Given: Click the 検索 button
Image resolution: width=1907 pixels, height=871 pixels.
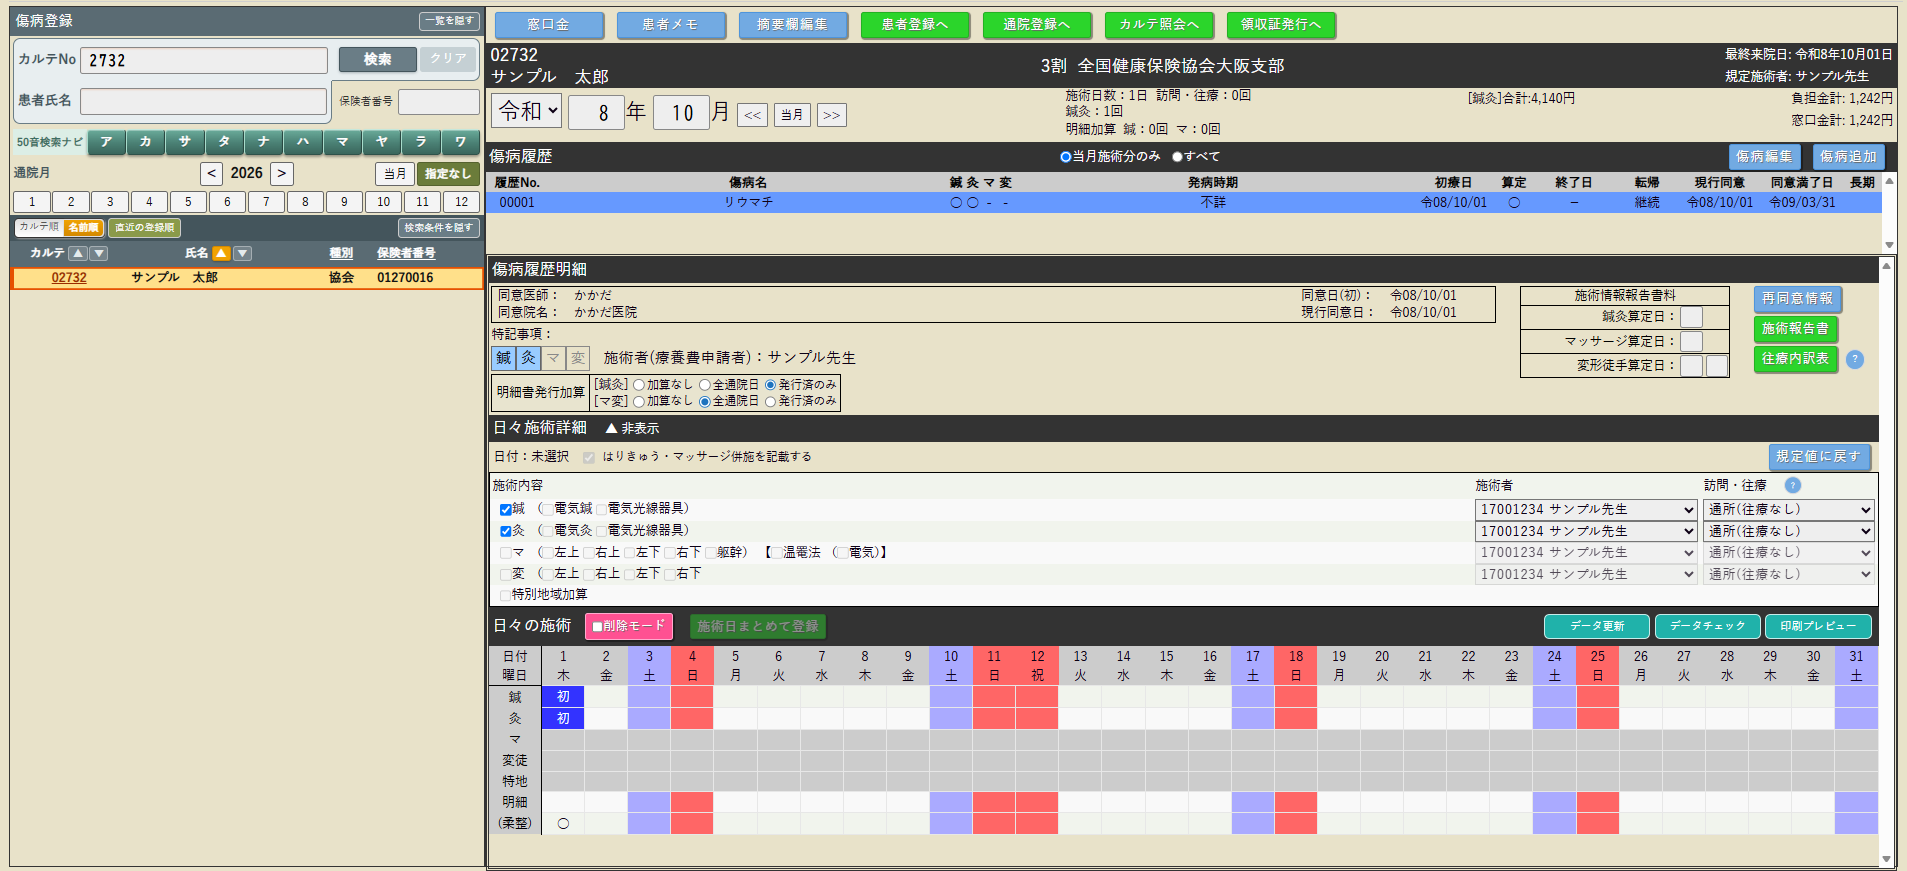Looking at the screenshot, I should click(x=377, y=59).
